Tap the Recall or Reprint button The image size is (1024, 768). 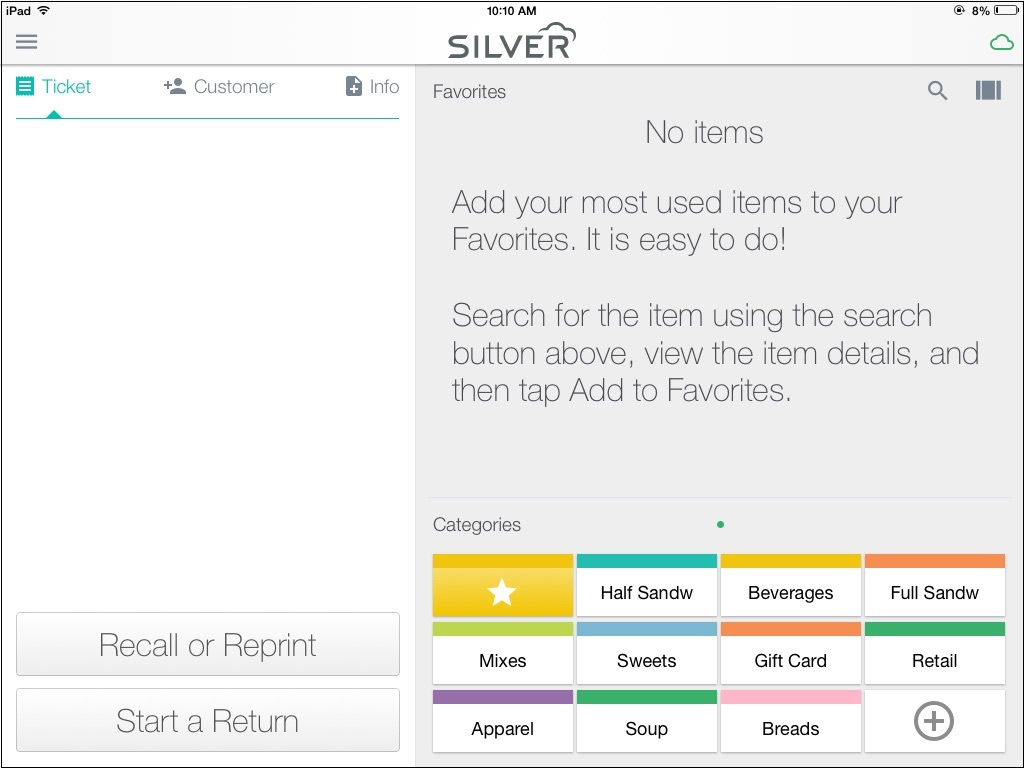[x=208, y=644]
